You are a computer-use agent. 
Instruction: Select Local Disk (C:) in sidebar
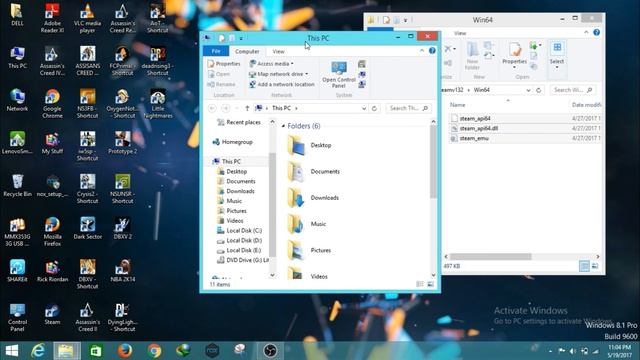point(239,231)
